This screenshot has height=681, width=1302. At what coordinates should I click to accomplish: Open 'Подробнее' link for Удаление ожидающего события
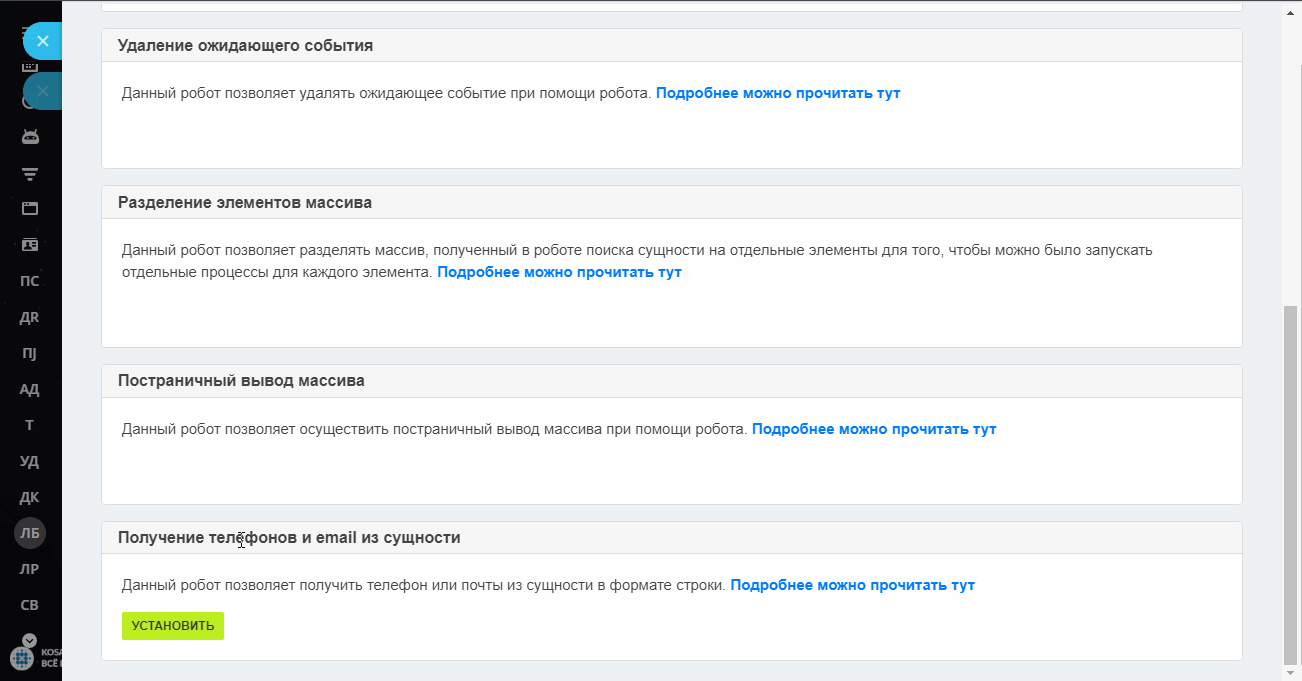tap(778, 93)
